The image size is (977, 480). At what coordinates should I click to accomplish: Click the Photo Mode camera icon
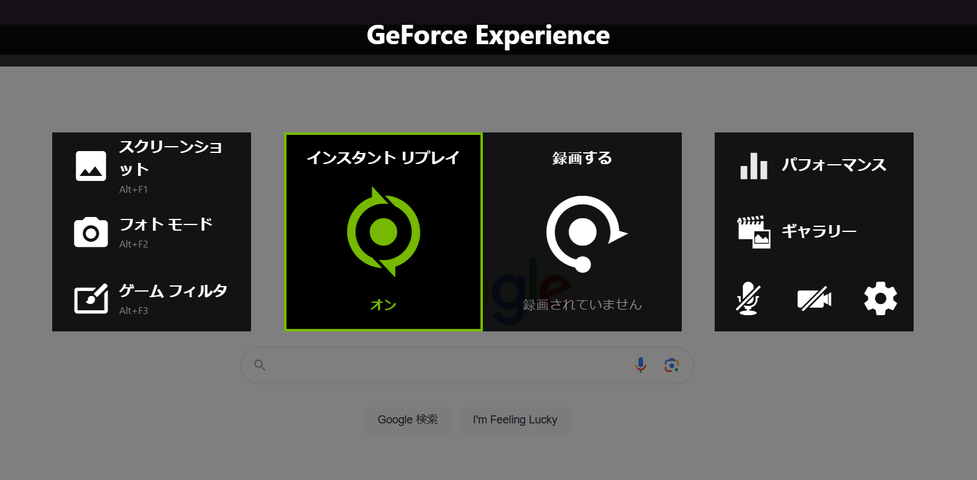[x=91, y=232]
